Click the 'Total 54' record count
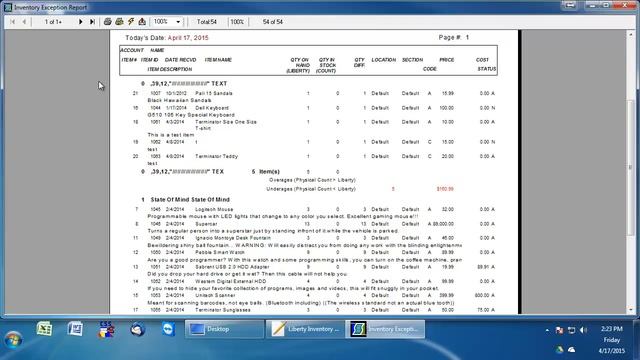The height and width of the screenshot is (360, 640). pos(207,22)
